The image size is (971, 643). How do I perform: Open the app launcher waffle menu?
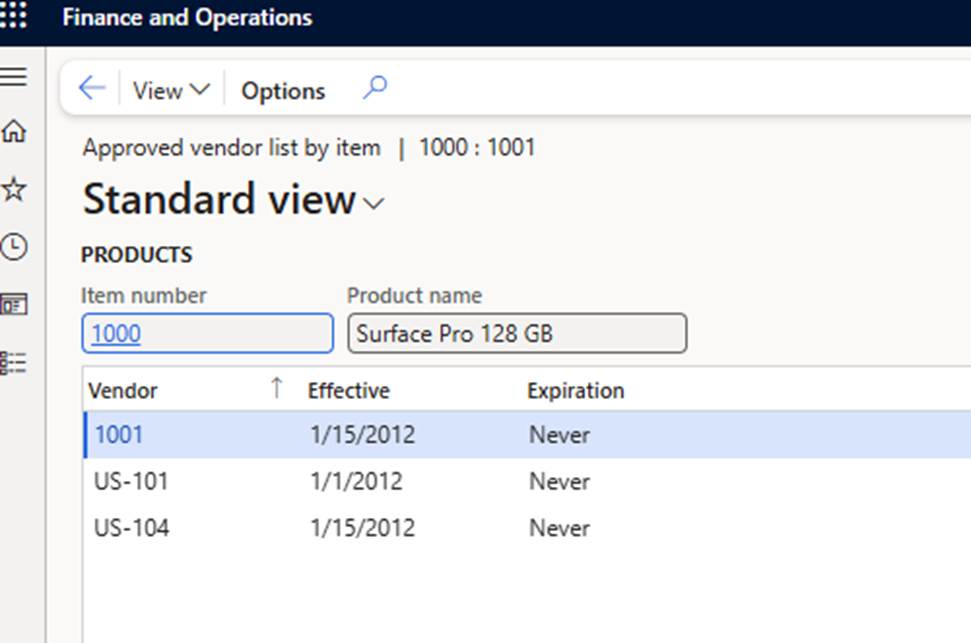click(14, 17)
